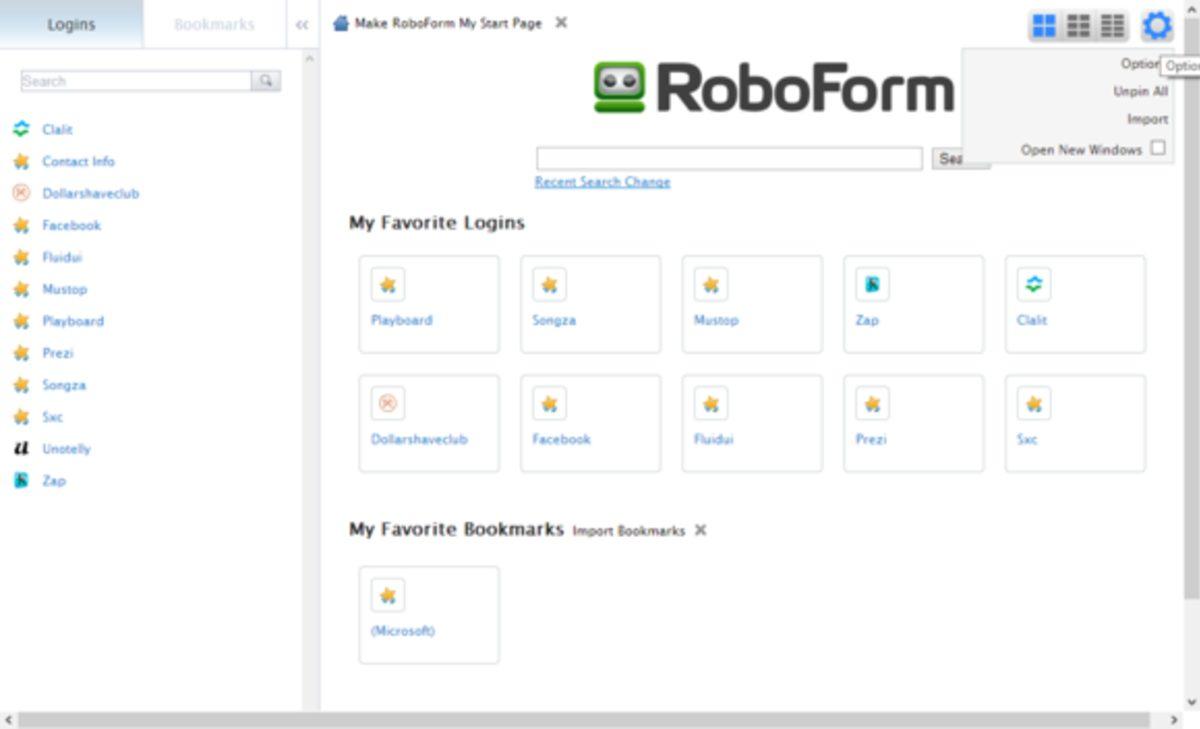Switch to medium tile grid view

[1078, 26]
